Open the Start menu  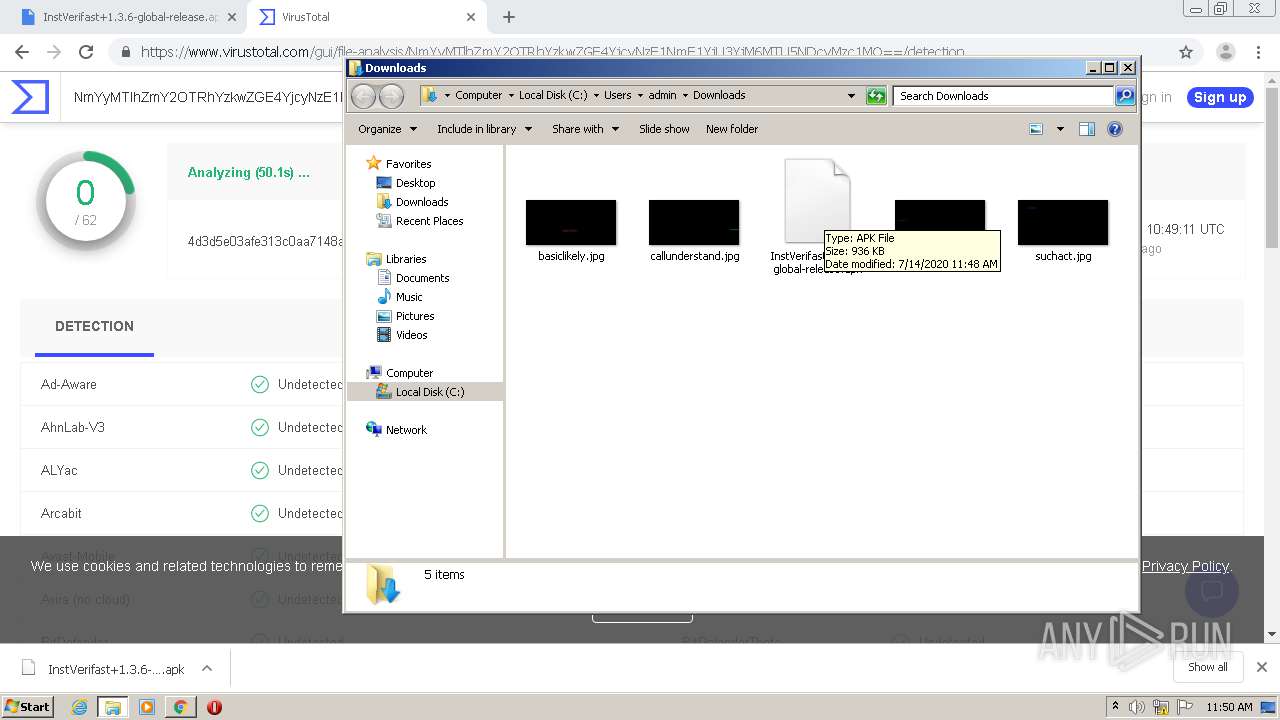28,707
